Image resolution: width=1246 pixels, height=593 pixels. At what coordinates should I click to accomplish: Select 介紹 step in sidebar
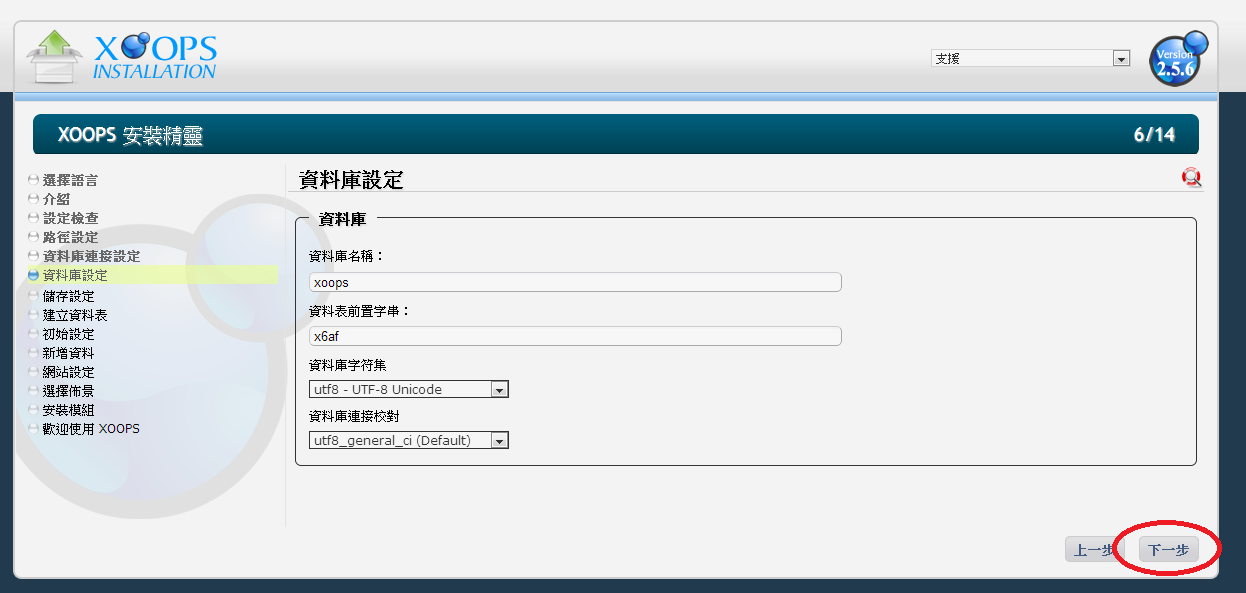56,199
